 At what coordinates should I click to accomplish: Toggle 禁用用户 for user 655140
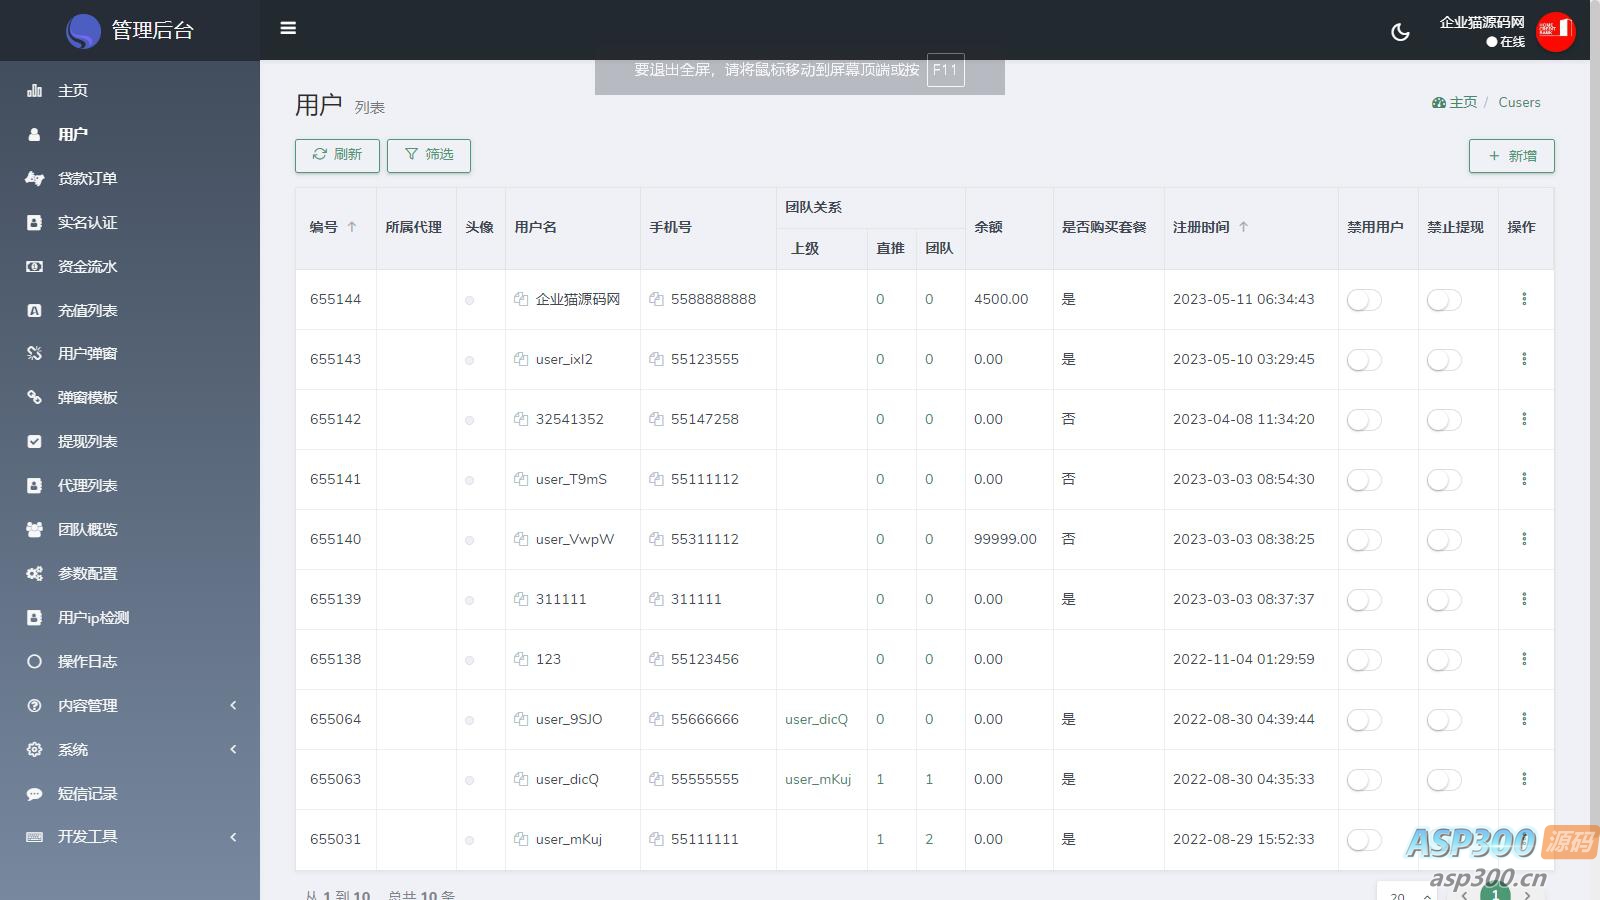click(x=1364, y=540)
